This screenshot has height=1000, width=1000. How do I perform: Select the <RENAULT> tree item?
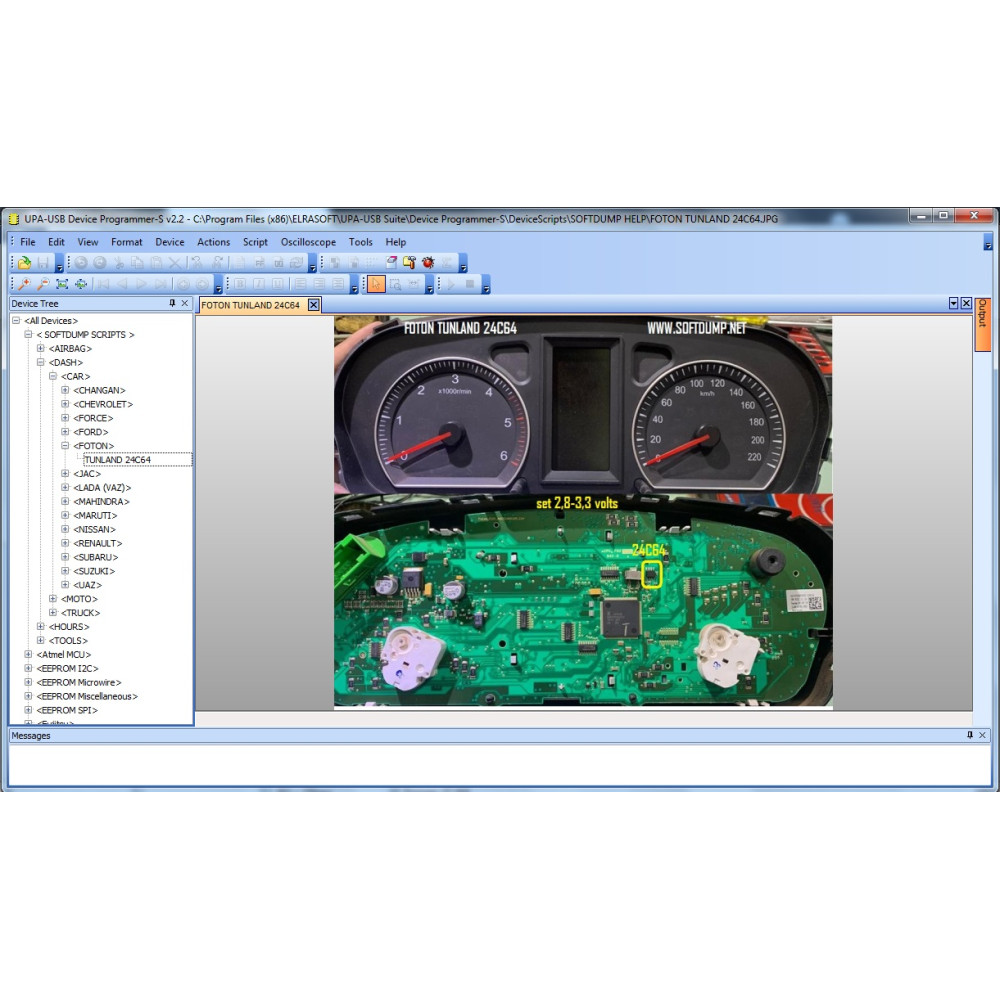(98, 543)
